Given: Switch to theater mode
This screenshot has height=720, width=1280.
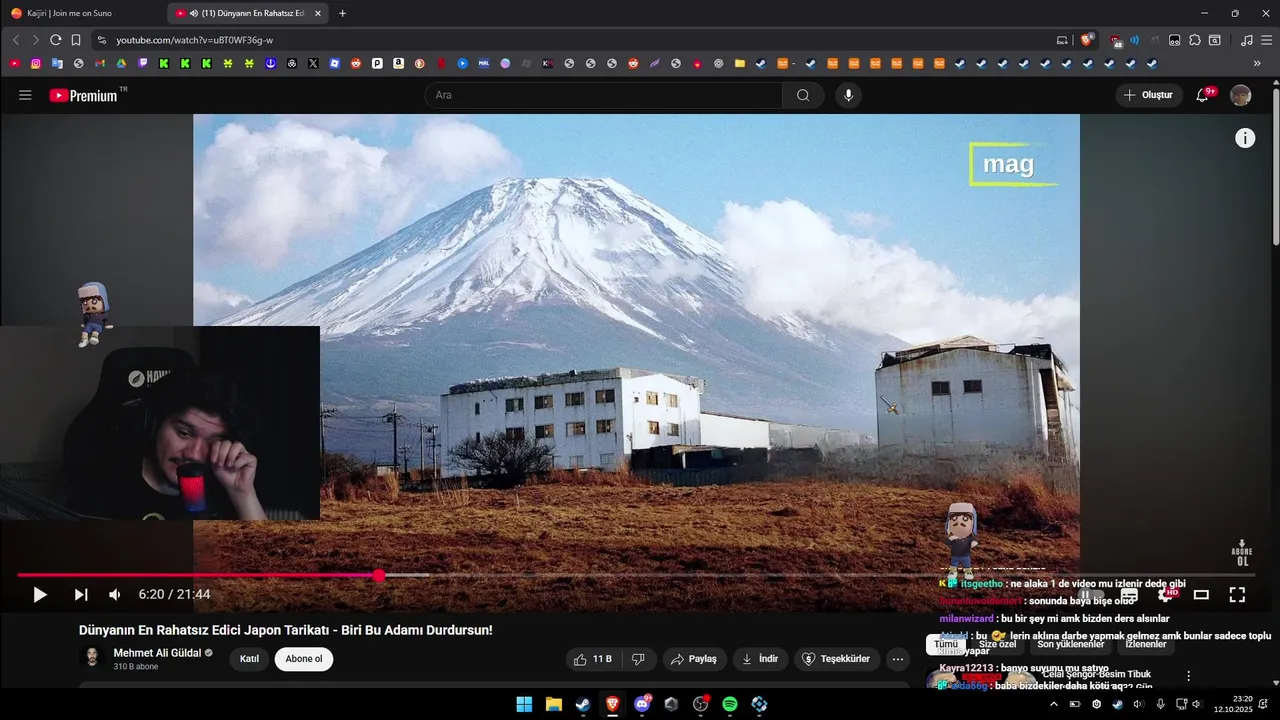Looking at the screenshot, I should [x=1201, y=594].
